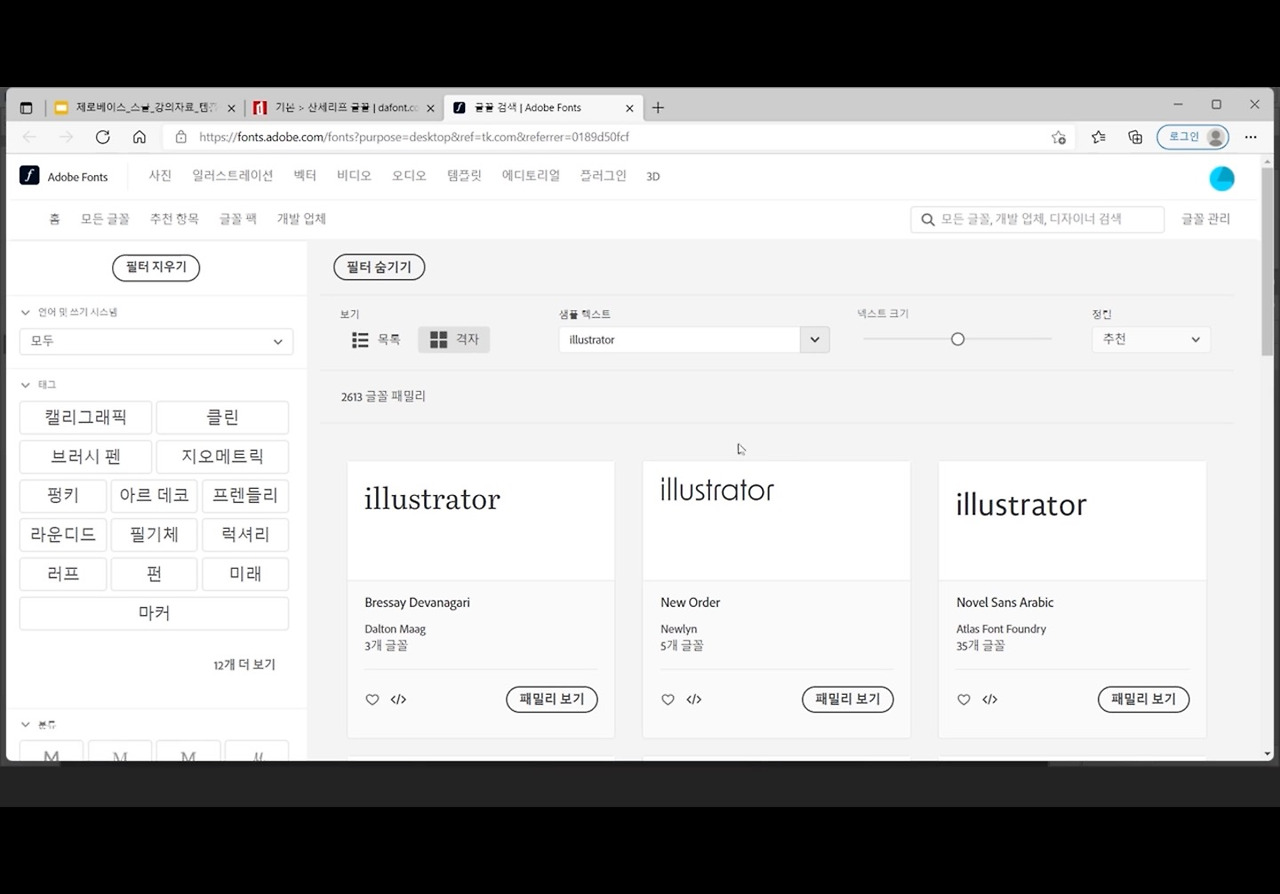Click the sample text input field
The height and width of the screenshot is (894, 1280).
(x=680, y=340)
